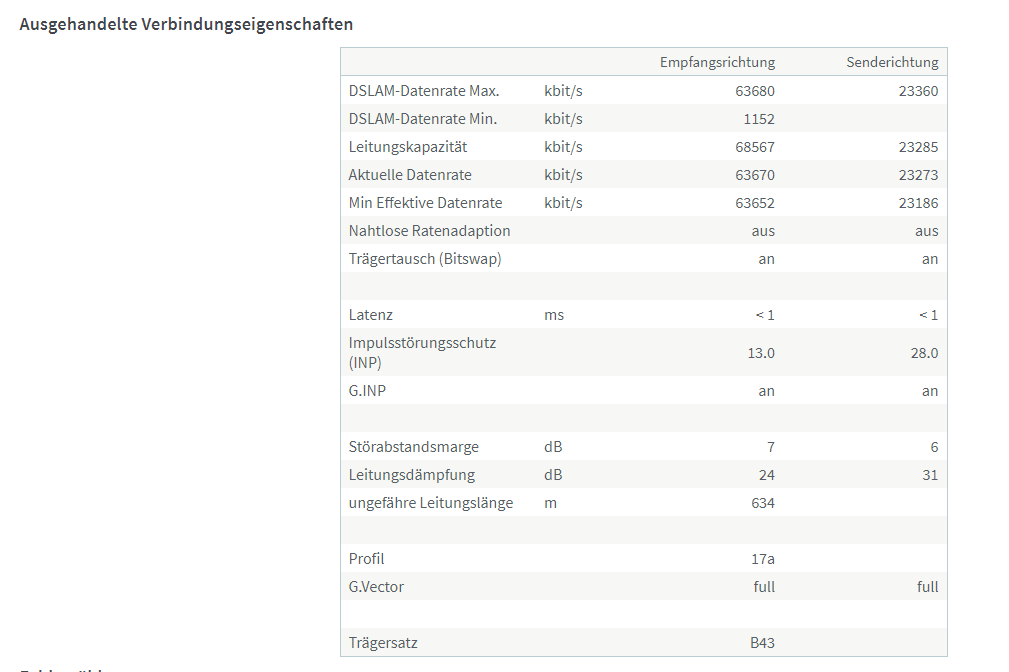Click the Störabstandsmarge row label

coord(413,447)
